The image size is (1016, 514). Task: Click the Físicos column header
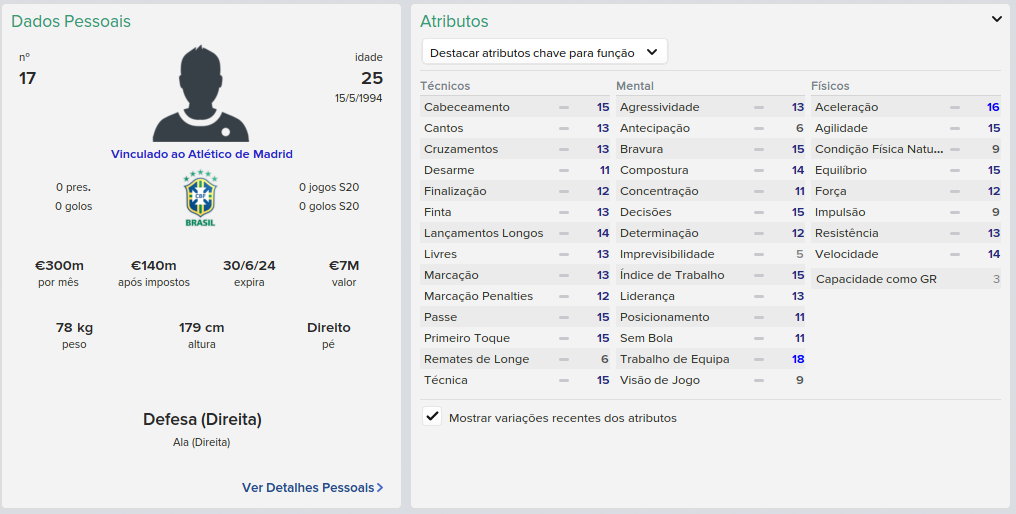[830, 86]
